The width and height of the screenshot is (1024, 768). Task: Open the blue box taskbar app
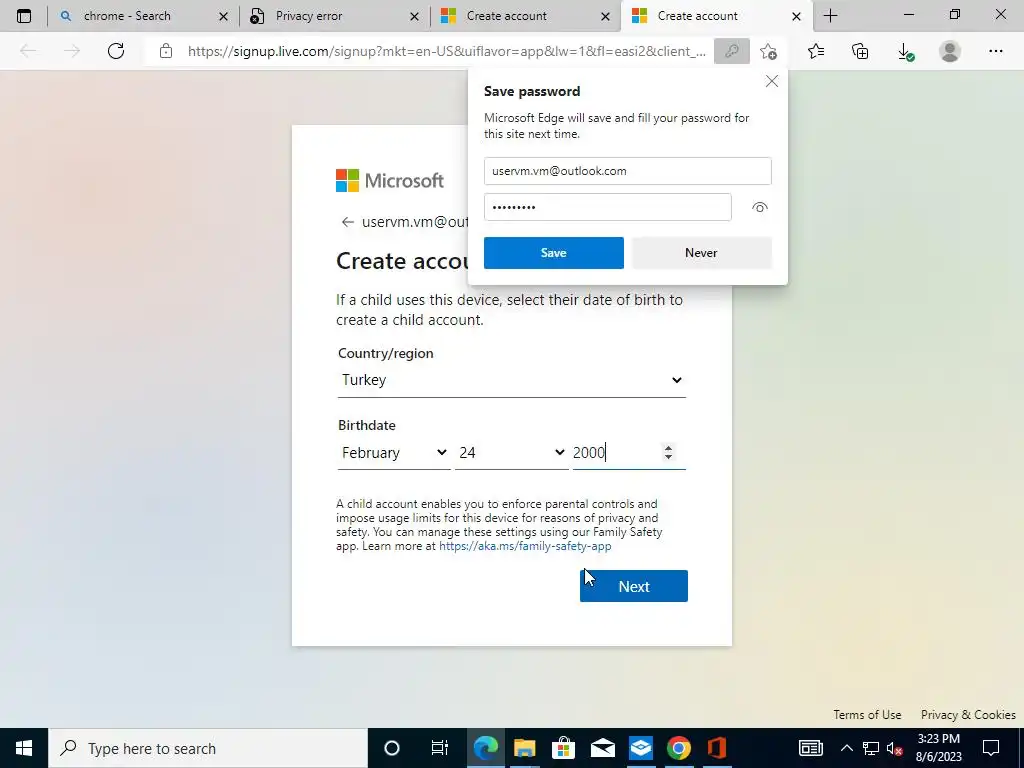coord(641,748)
